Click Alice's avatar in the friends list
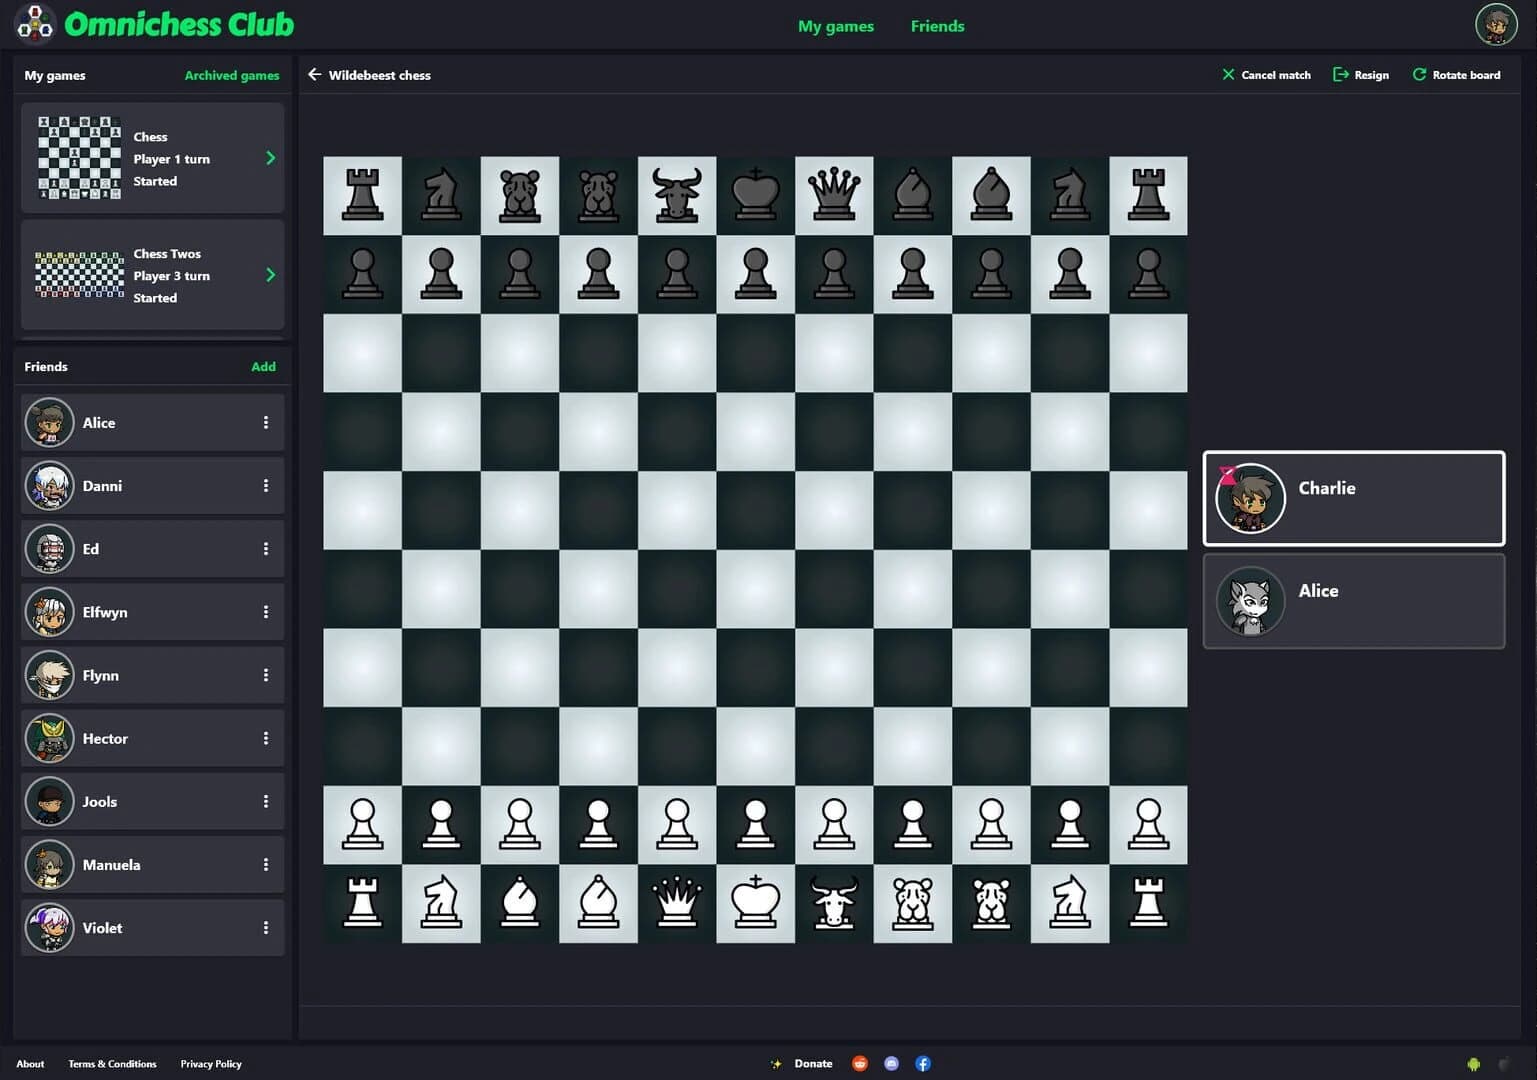 tap(49, 422)
